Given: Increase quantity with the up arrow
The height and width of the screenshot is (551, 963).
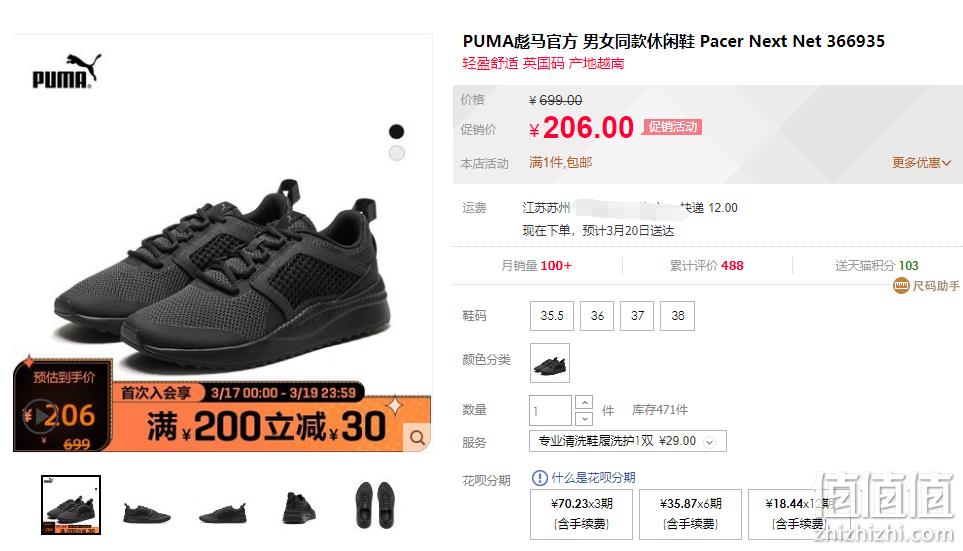Looking at the screenshot, I should pyautogui.click(x=584, y=403).
